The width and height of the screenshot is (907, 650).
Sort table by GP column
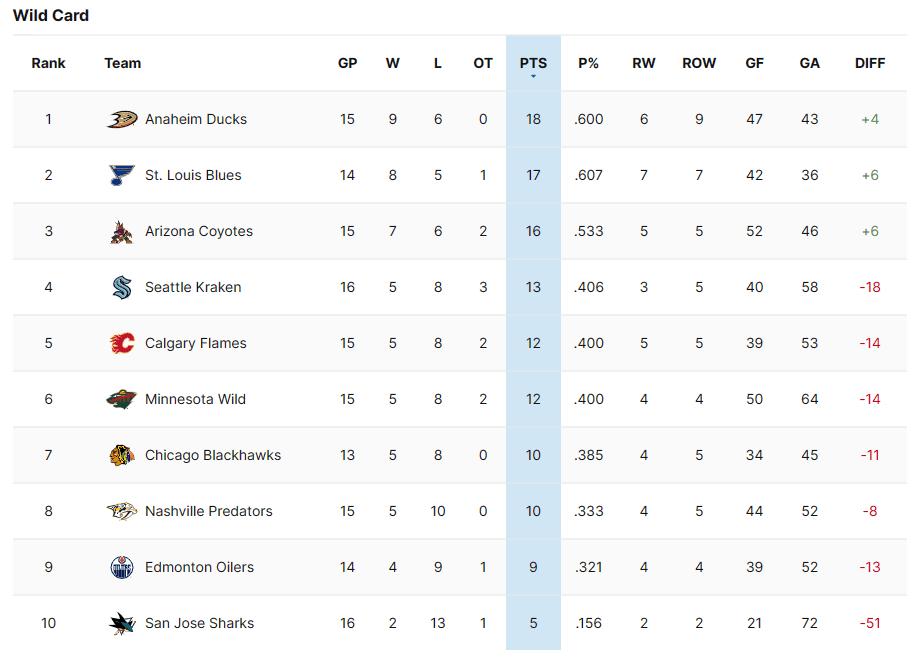pos(347,63)
